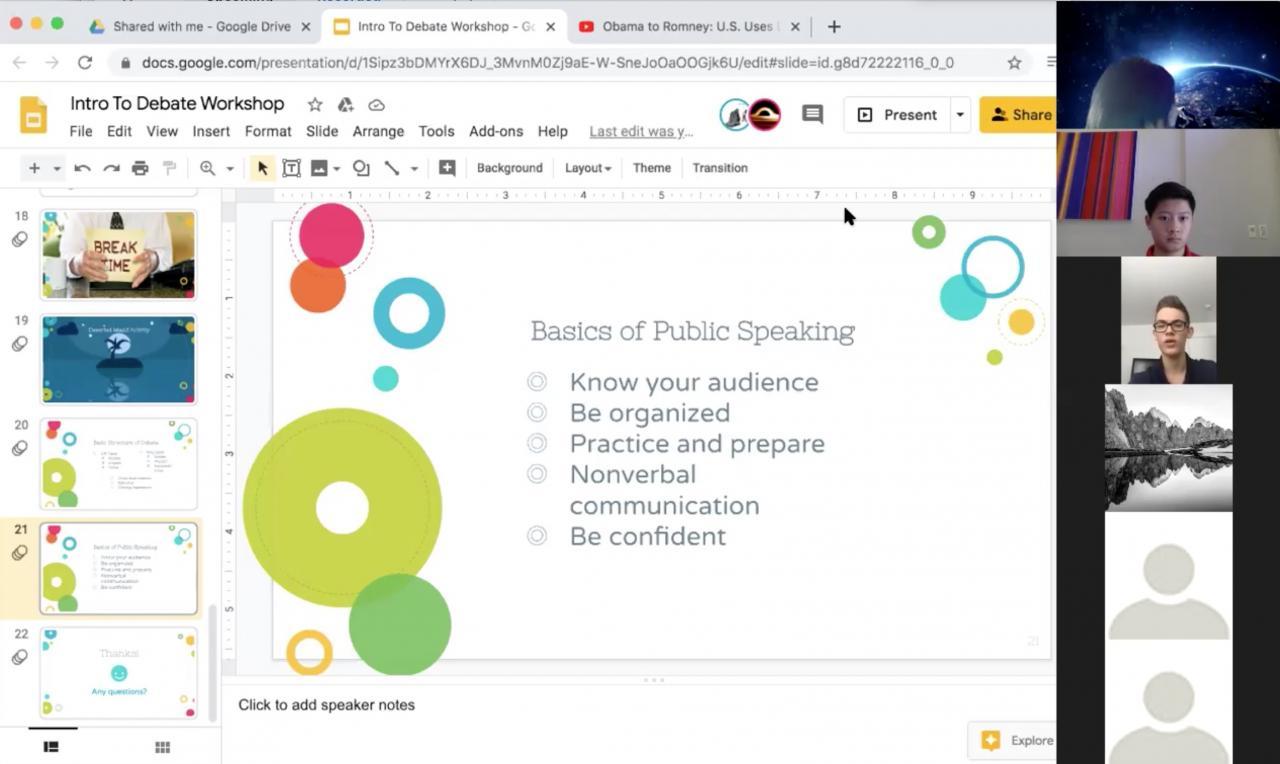Open the Add-ons menu

496,131
